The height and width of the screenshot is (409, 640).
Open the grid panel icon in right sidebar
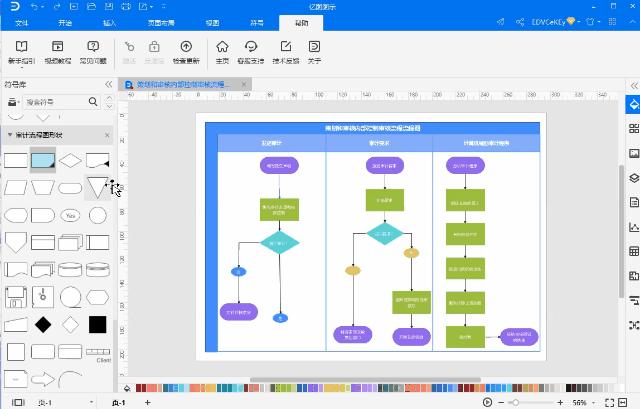click(x=633, y=129)
